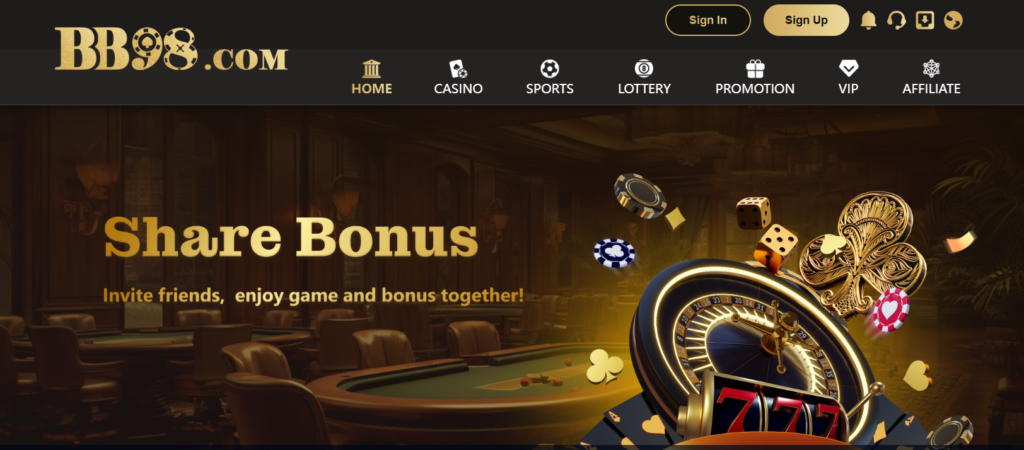
Task: Open the language globe icon
Action: click(953, 20)
